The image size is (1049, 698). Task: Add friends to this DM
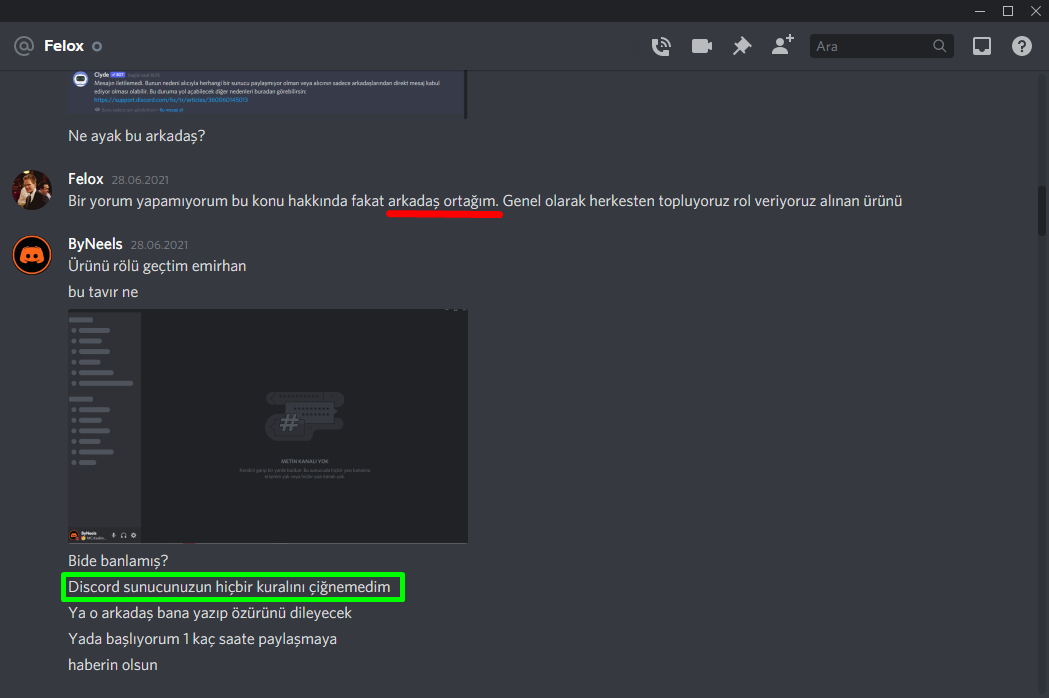[782, 45]
